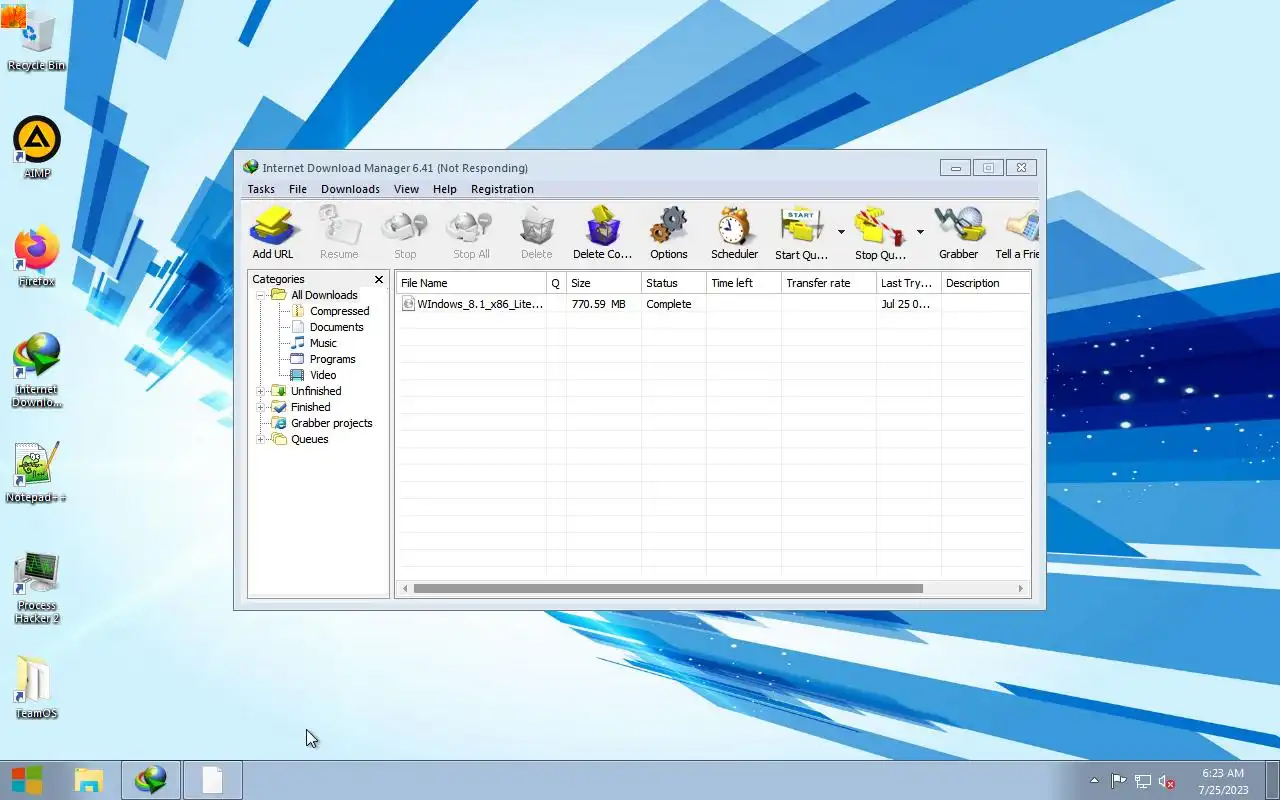Select the Internet Download Manager desktop shortcut
Screen dimensions: 1280x800
[37, 370]
